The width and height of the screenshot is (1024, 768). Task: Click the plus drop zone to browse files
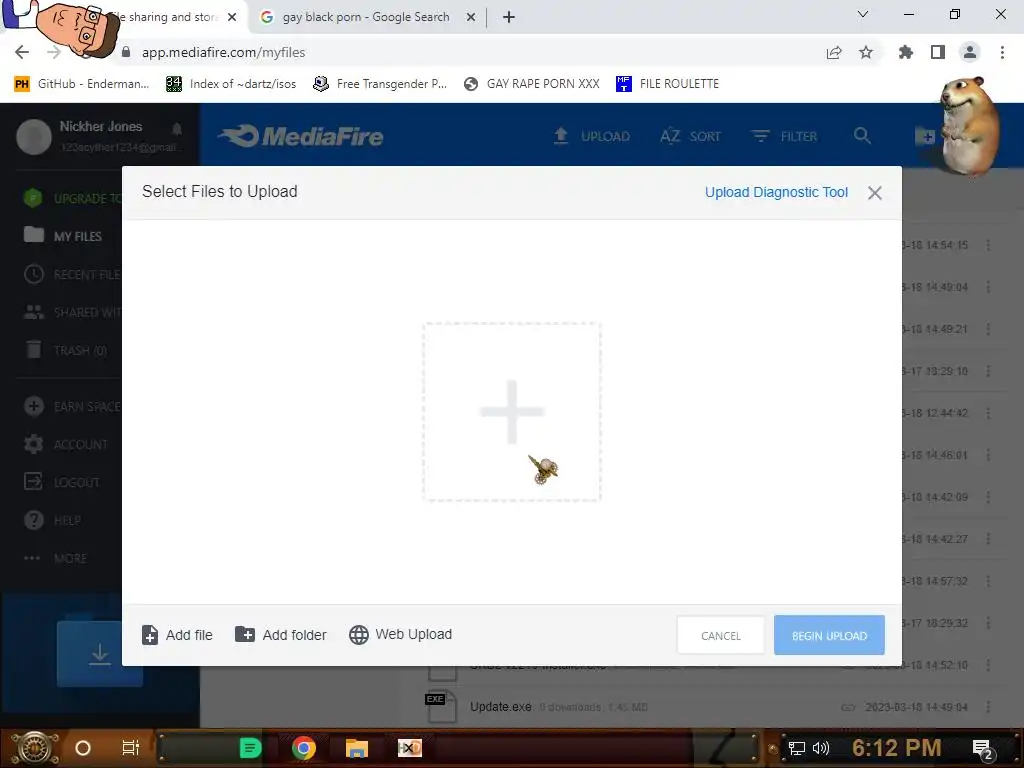(511, 411)
